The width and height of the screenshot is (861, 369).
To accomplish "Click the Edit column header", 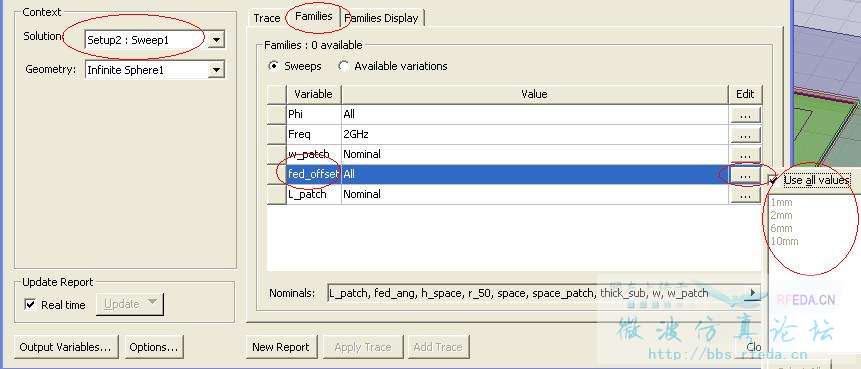I will pyautogui.click(x=745, y=94).
